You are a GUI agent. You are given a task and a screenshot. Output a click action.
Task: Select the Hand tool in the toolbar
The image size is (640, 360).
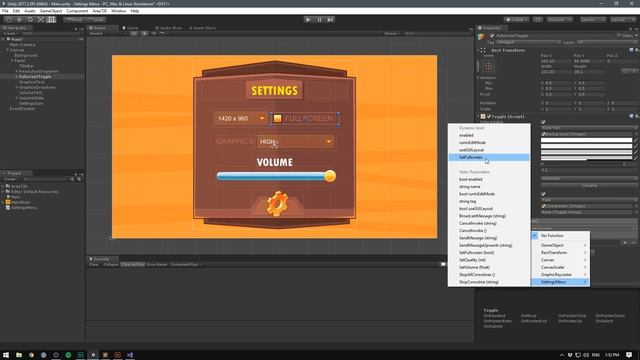[x=8, y=20]
